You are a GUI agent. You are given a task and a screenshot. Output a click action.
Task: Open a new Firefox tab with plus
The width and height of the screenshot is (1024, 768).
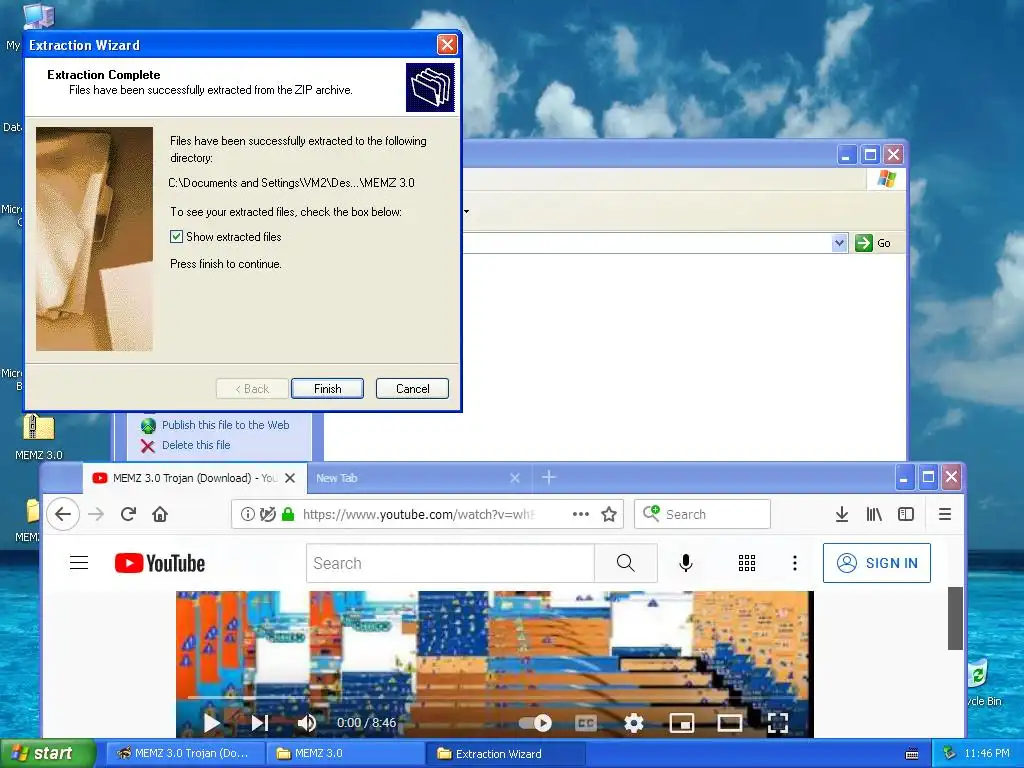tap(549, 477)
